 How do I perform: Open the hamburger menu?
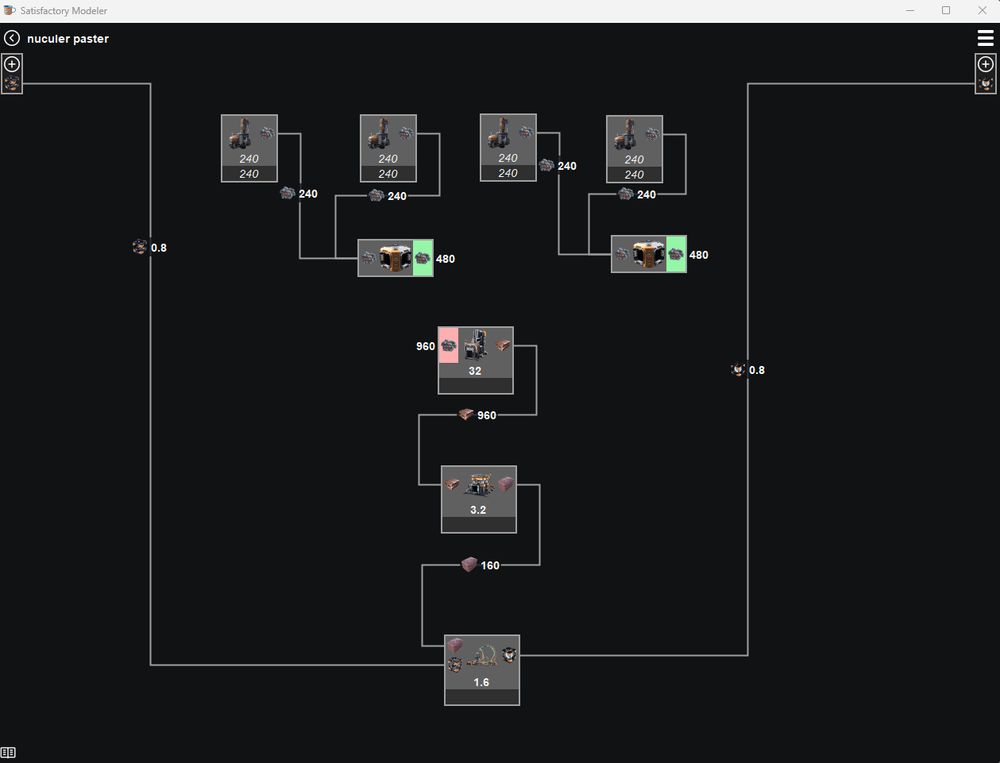point(985,38)
